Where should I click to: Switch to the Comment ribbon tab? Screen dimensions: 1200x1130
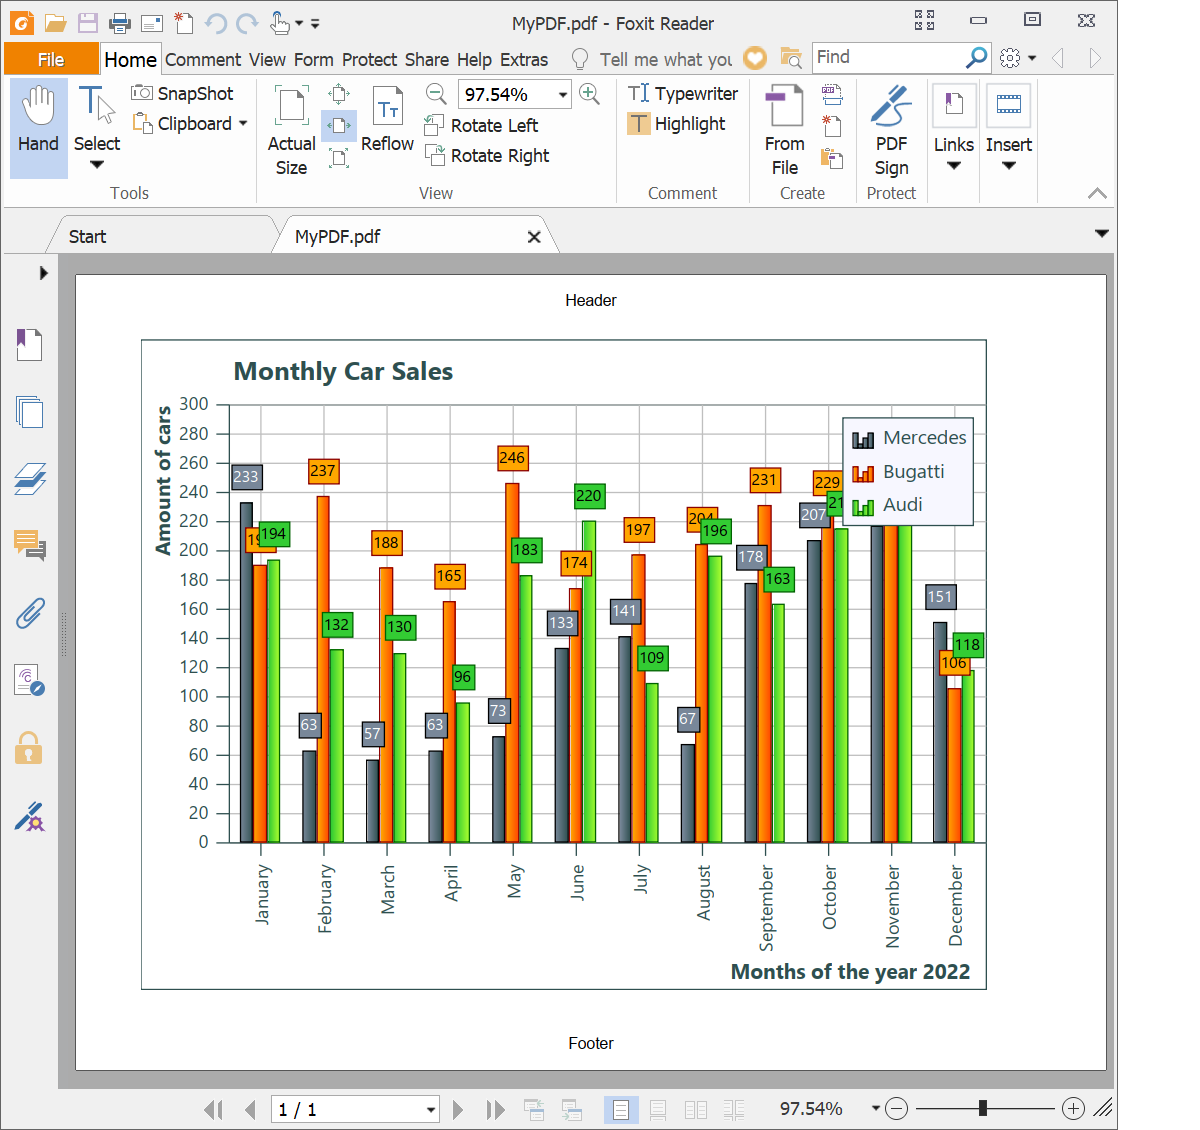pyautogui.click(x=203, y=60)
